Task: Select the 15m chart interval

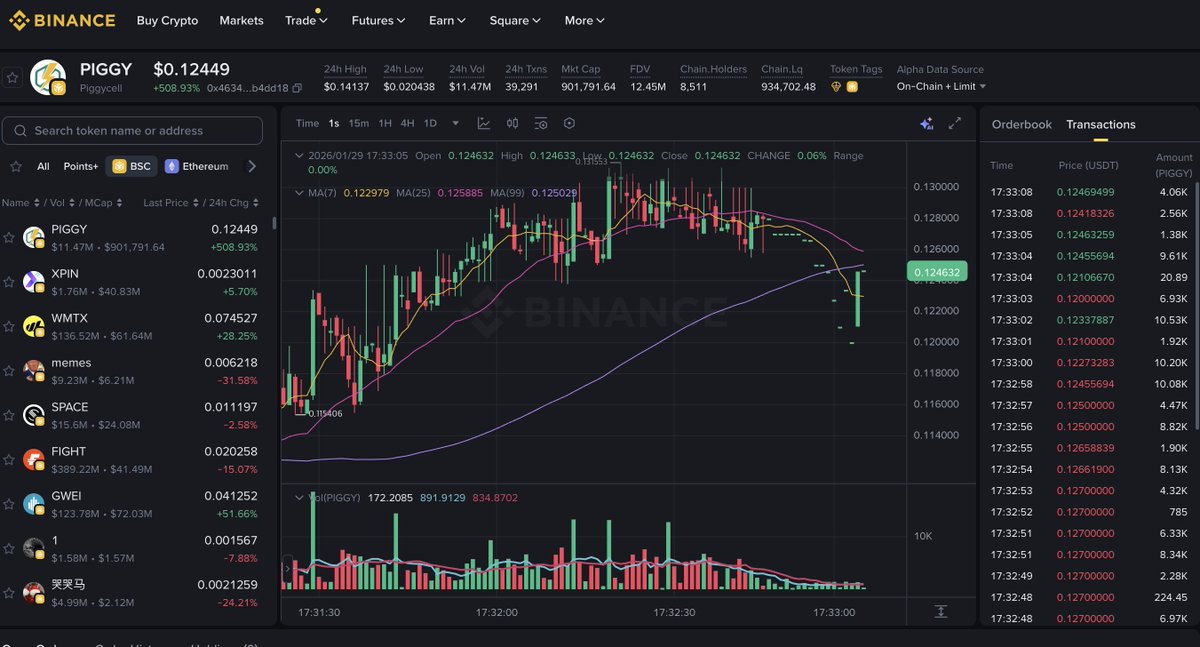Action: pyautogui.click(x=358, y=123)
